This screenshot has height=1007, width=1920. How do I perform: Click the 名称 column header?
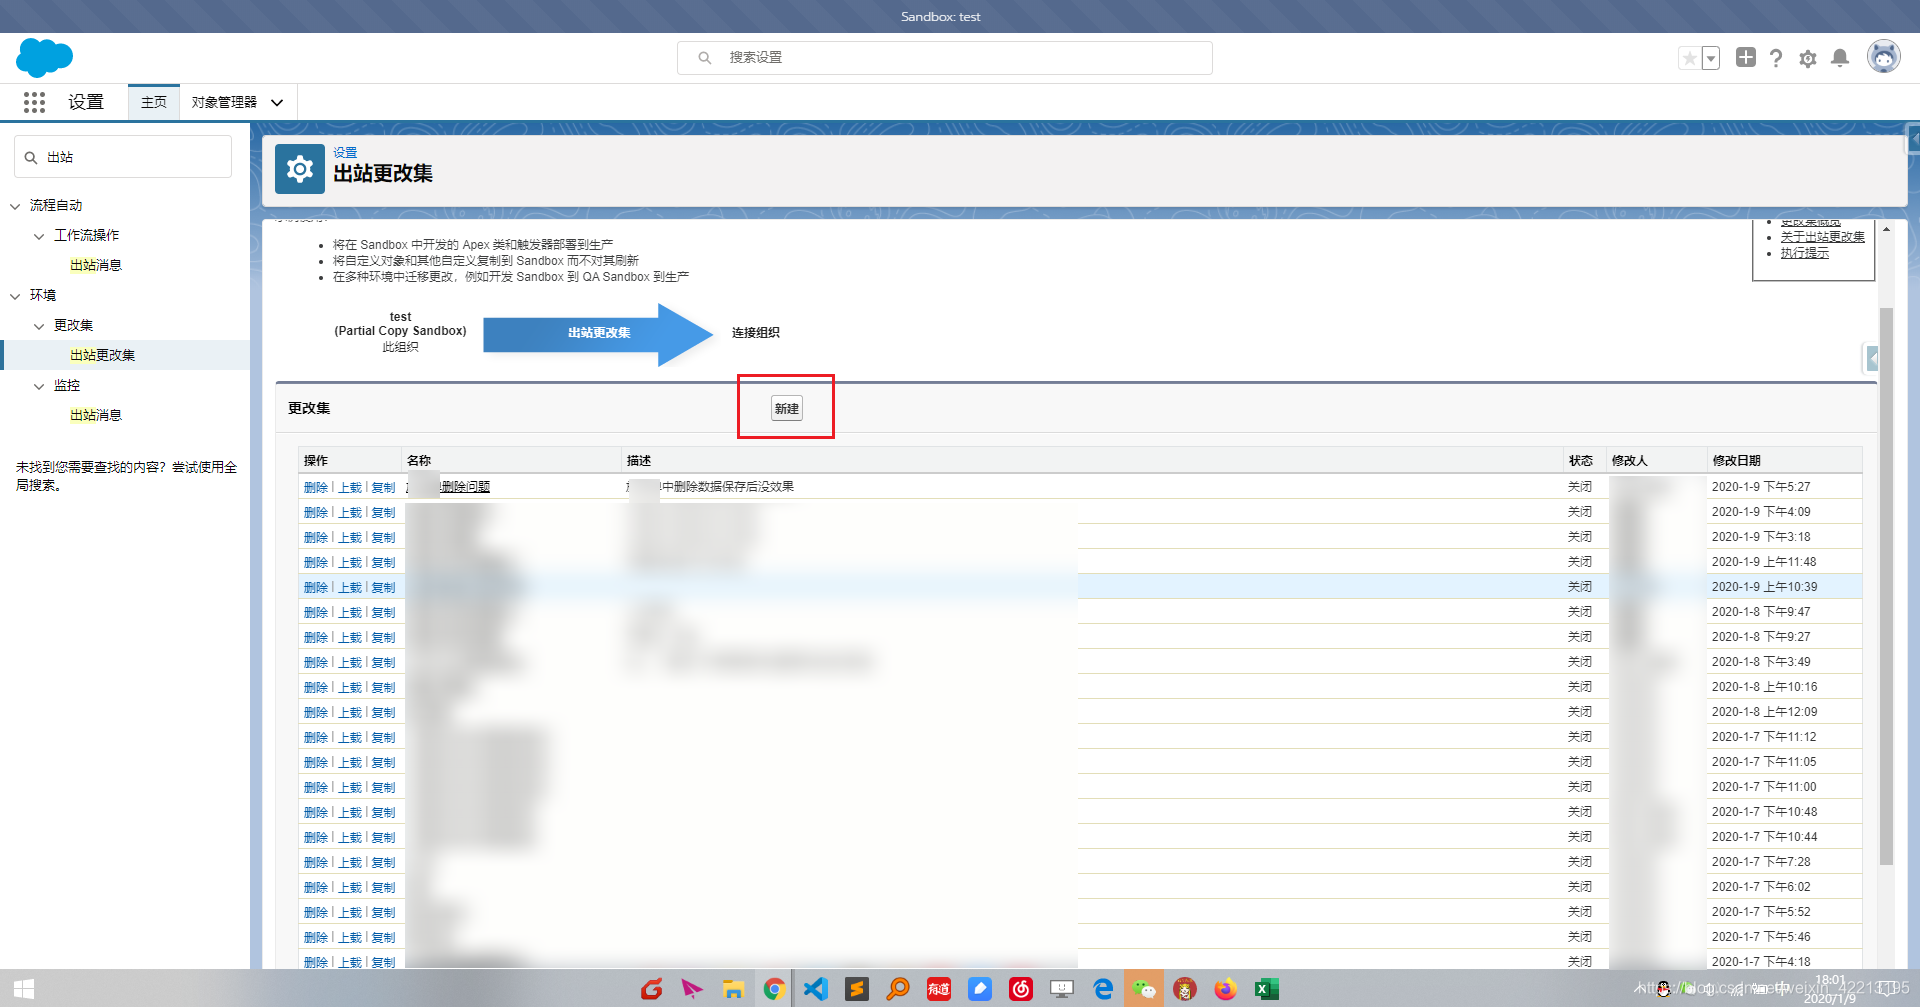pyautogui.click(x=419, y=461)
